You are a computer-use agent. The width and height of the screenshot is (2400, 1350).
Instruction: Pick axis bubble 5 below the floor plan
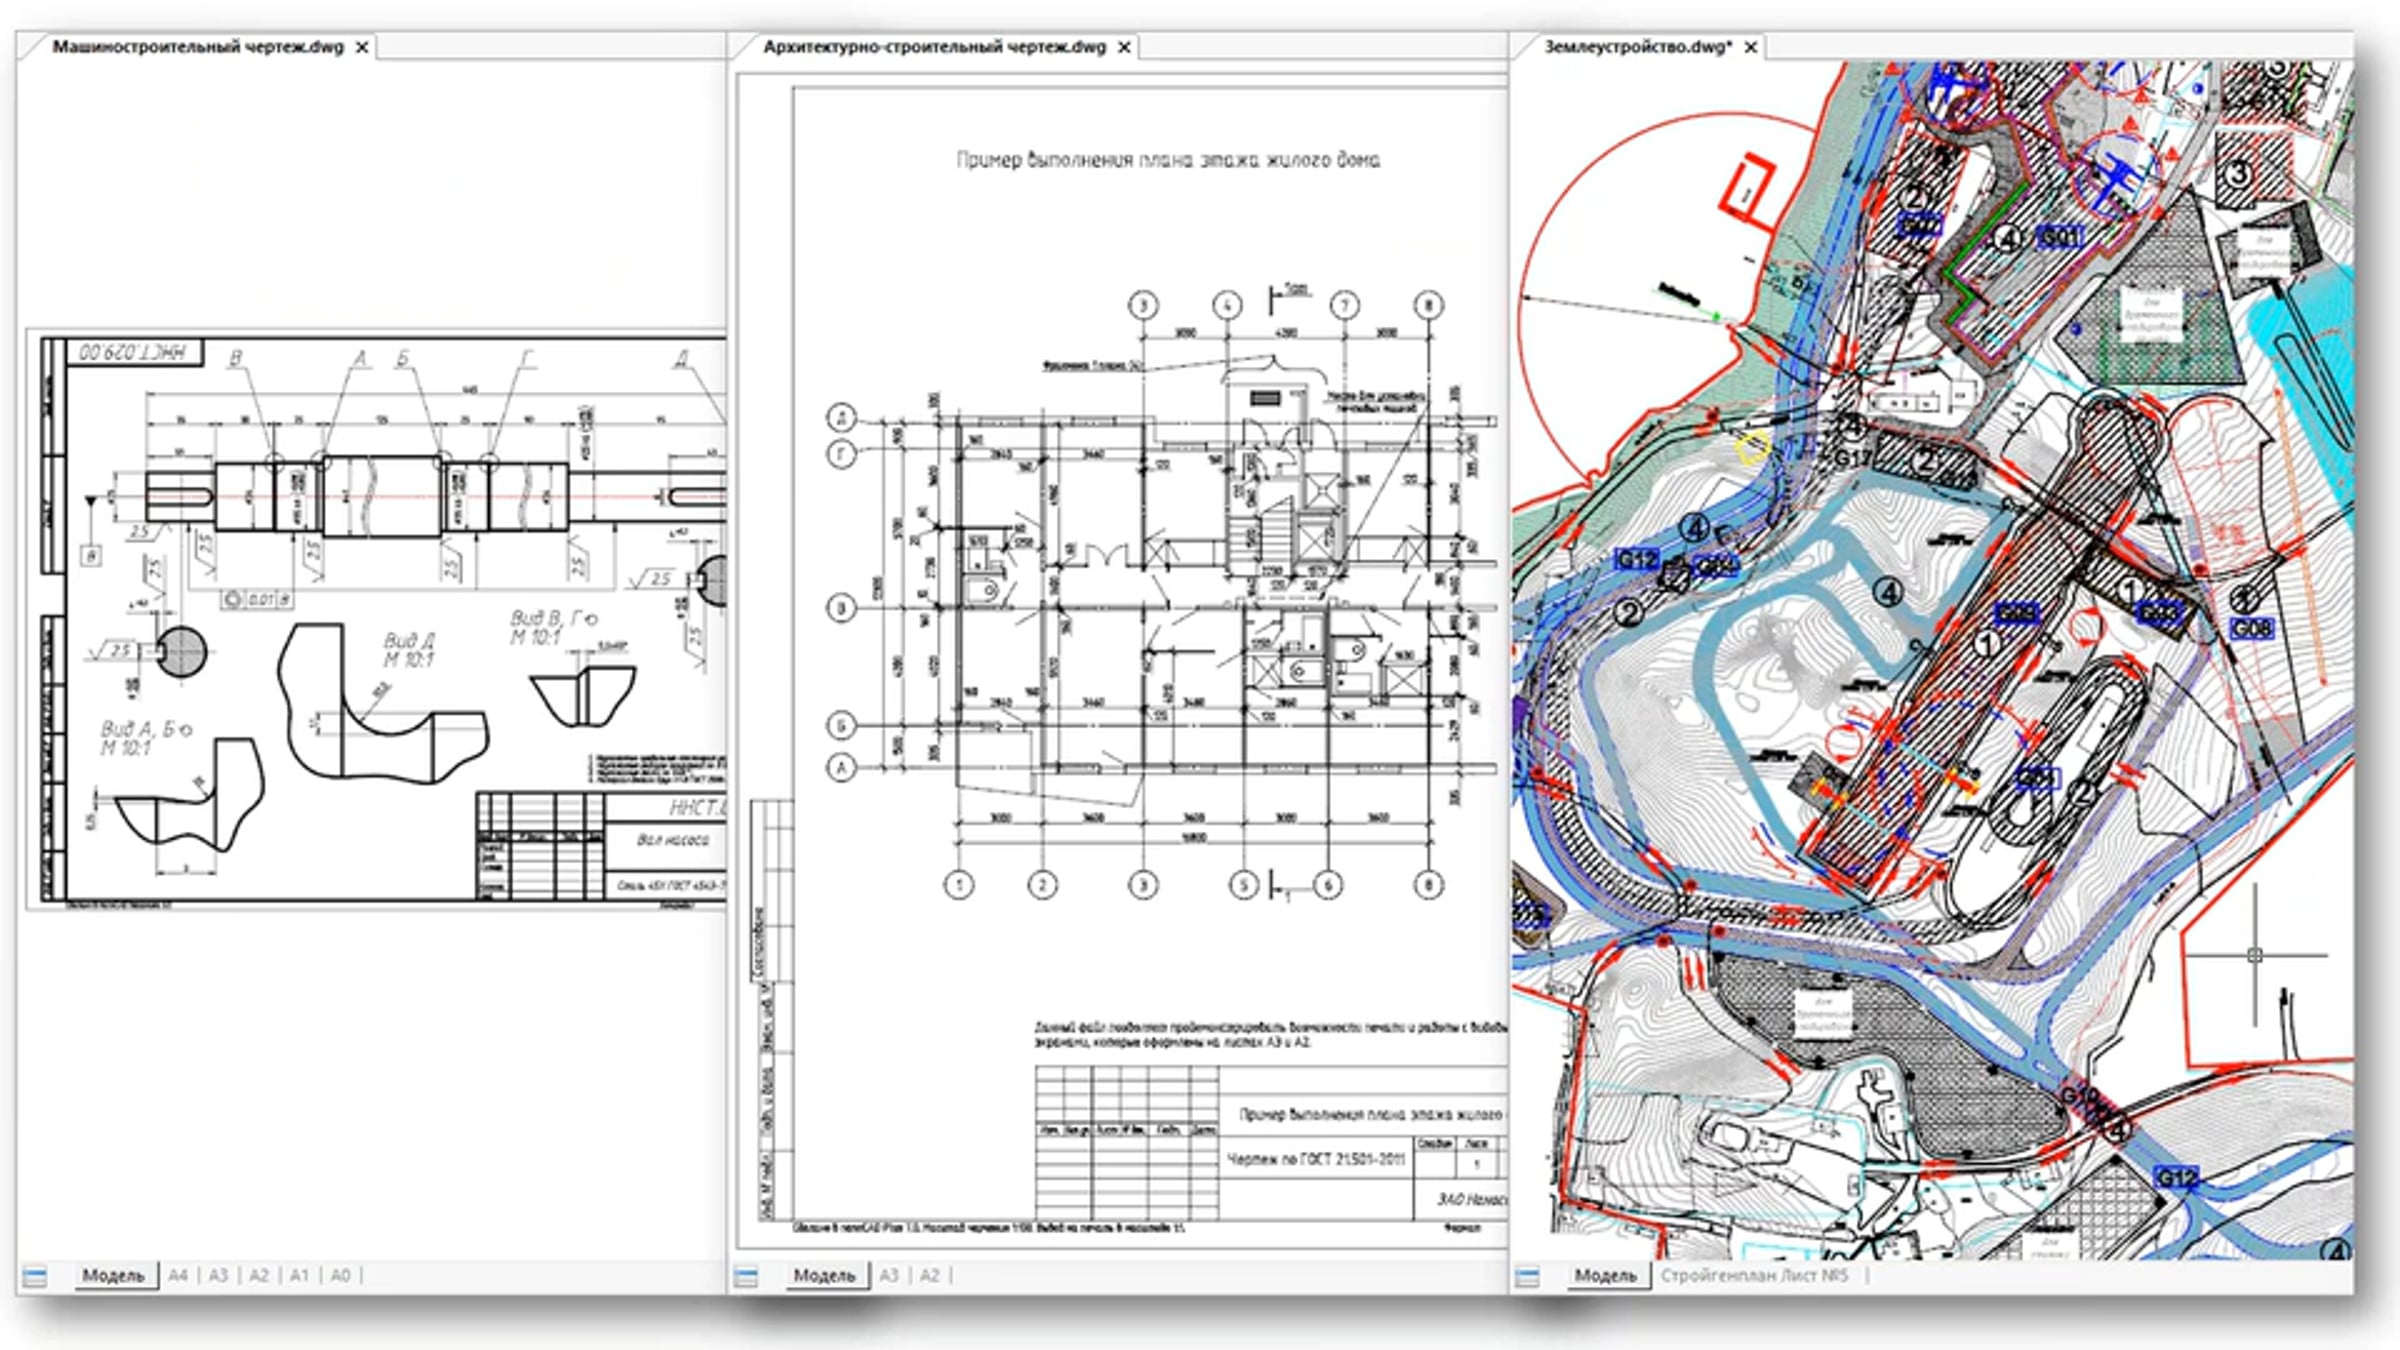(x=1244, y=885)
